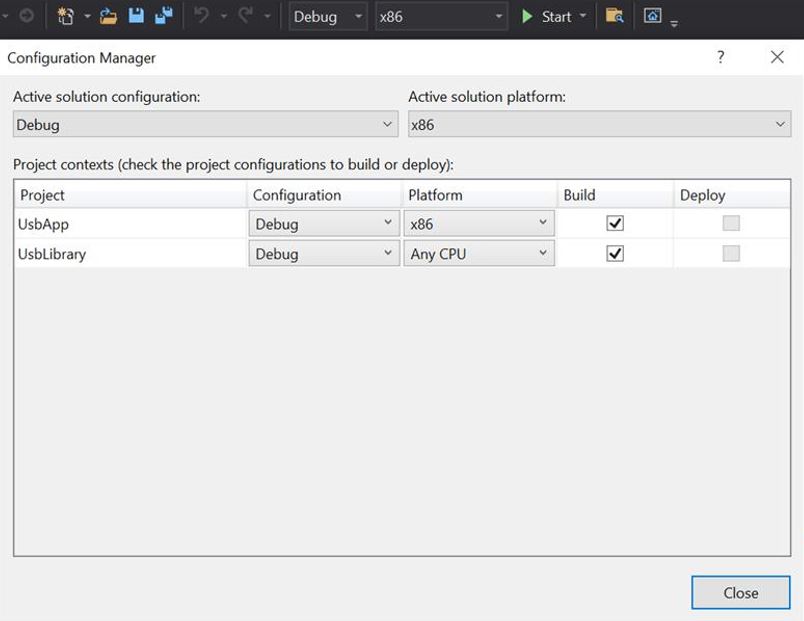Change UsbLibrary platform from Any CPU
Screen dimensions: 804x621
(x=545, y=253)
